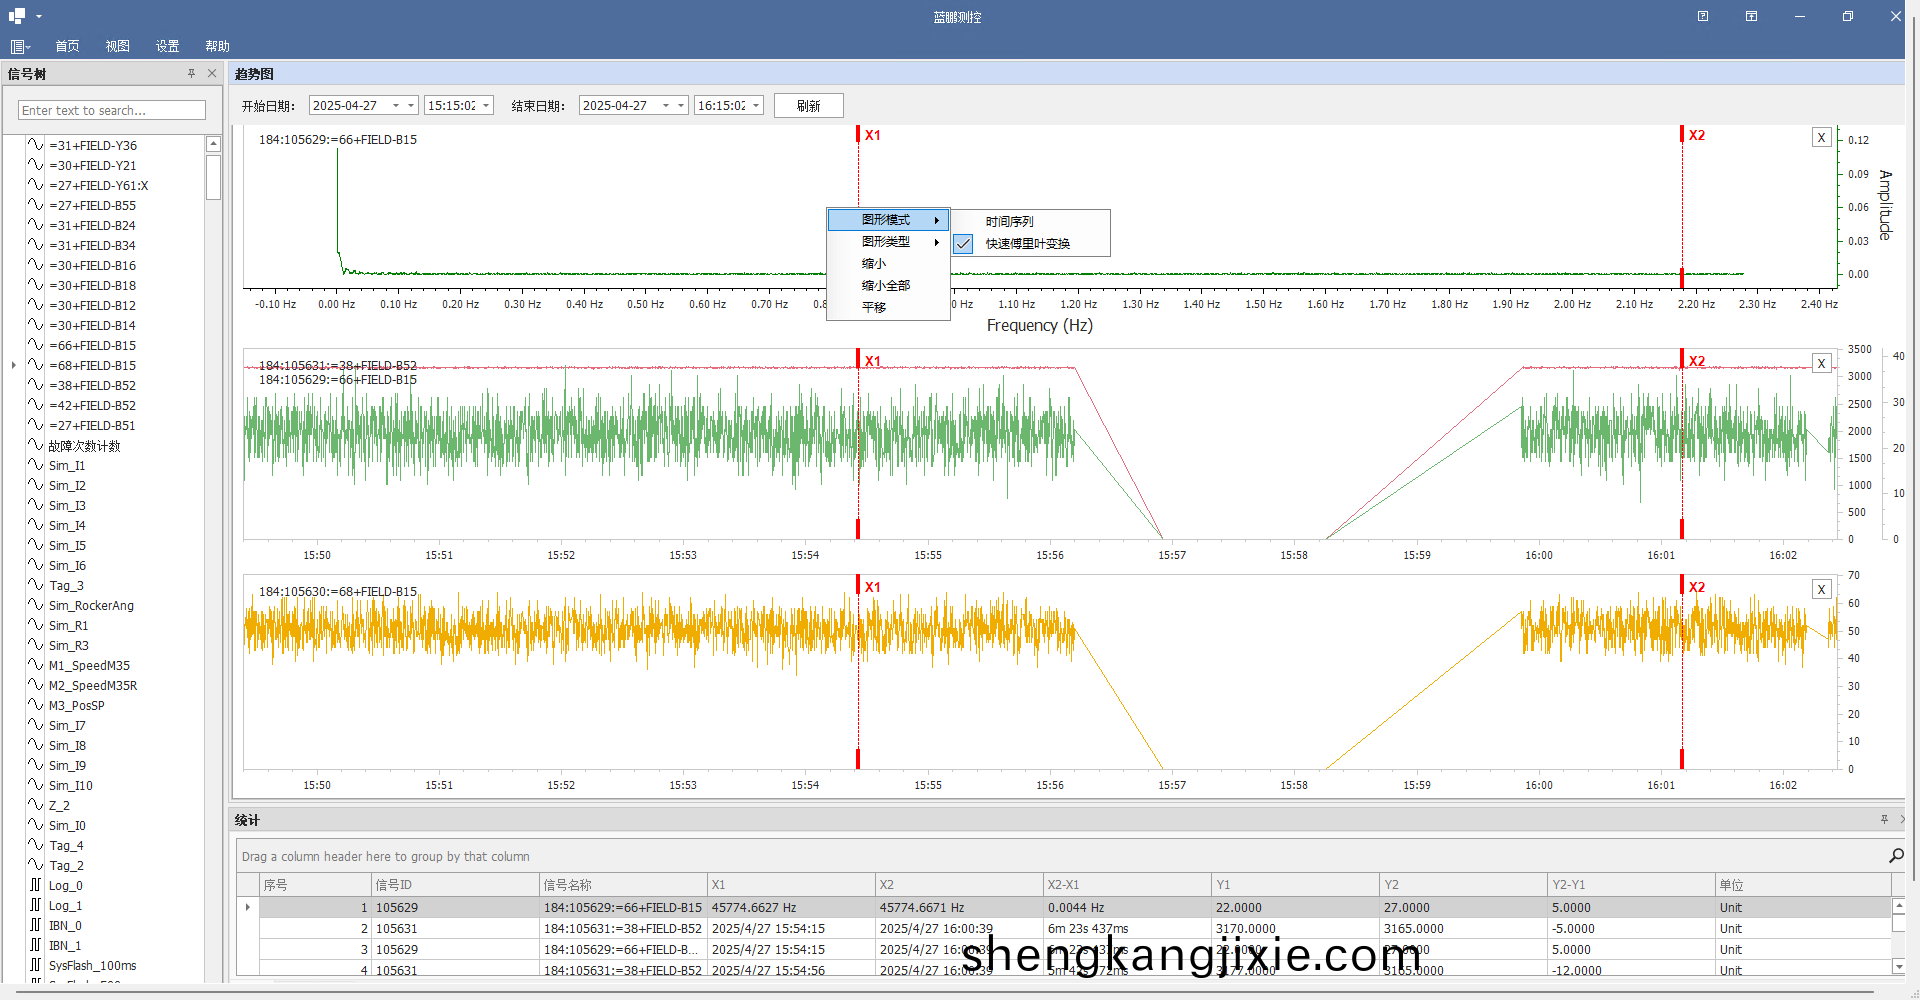
Task: Expand the end time 16:15:02 dropdown
Action: (756, 106)
